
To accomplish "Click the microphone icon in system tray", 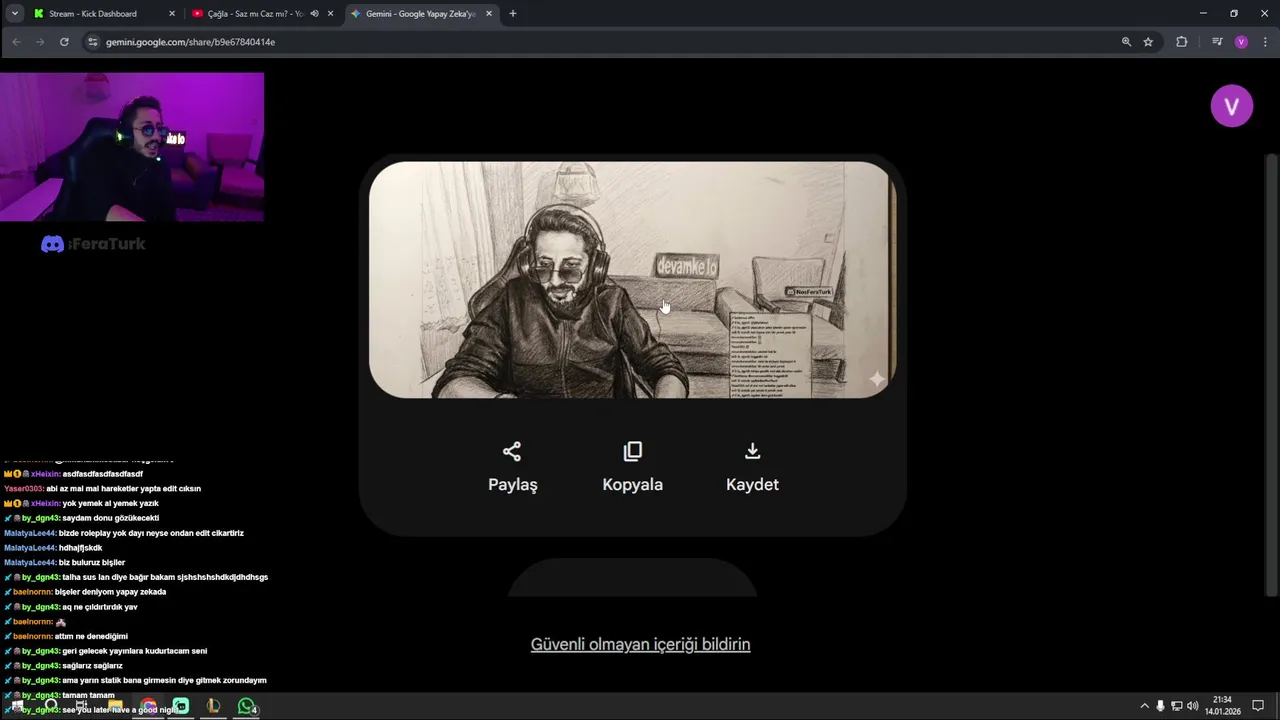I will [1160, 706].
